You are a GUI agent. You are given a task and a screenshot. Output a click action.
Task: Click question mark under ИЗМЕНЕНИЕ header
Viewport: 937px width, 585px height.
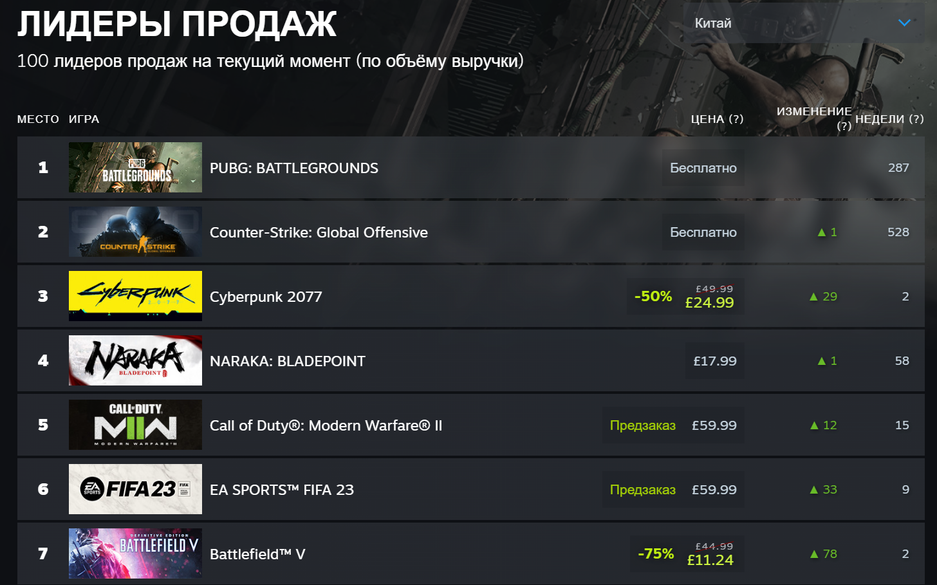click(x=844, y=126)
